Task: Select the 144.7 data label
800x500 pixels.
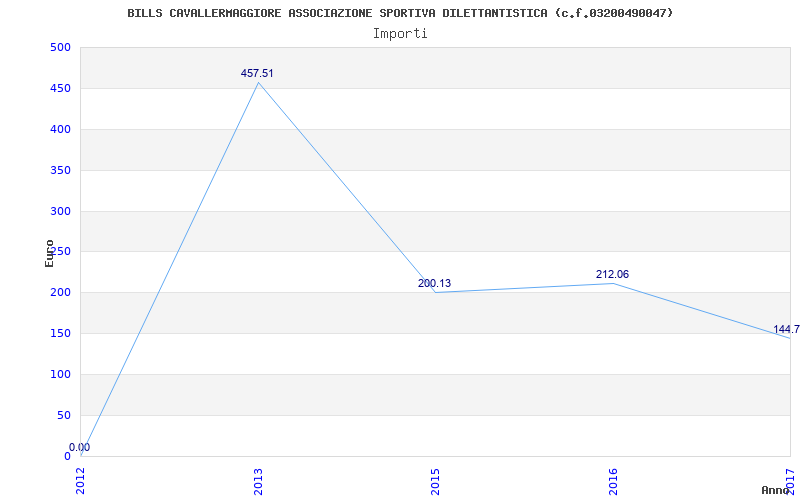Action: 786,329
